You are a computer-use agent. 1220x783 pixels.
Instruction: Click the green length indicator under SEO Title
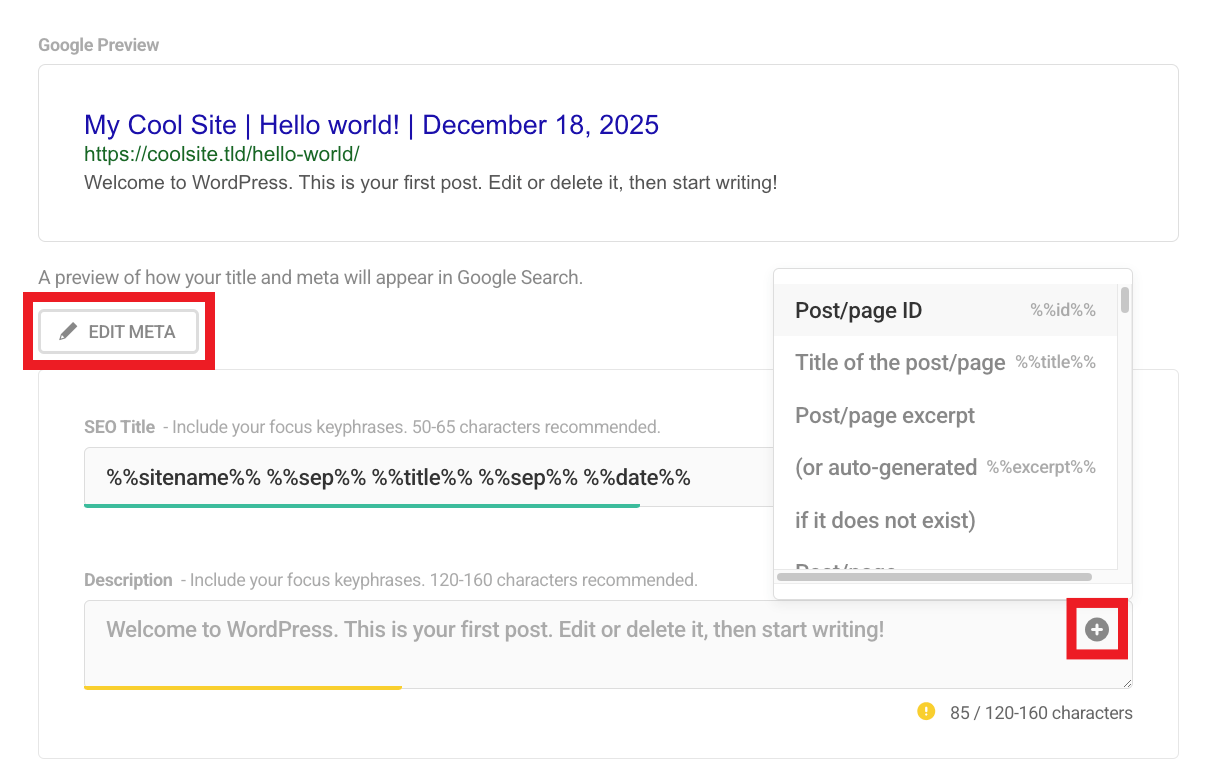click(x=362, y=506)
